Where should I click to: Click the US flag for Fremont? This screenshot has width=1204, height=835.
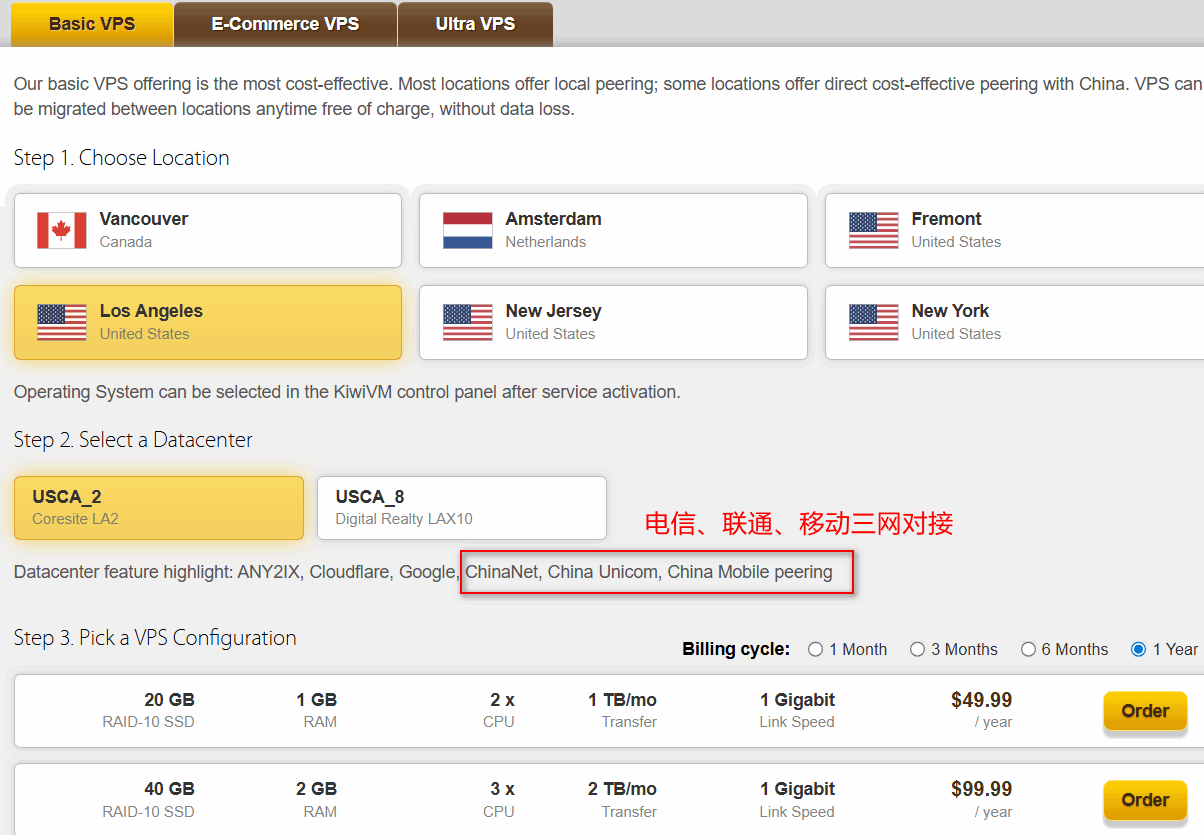click(x=874, y=230)
